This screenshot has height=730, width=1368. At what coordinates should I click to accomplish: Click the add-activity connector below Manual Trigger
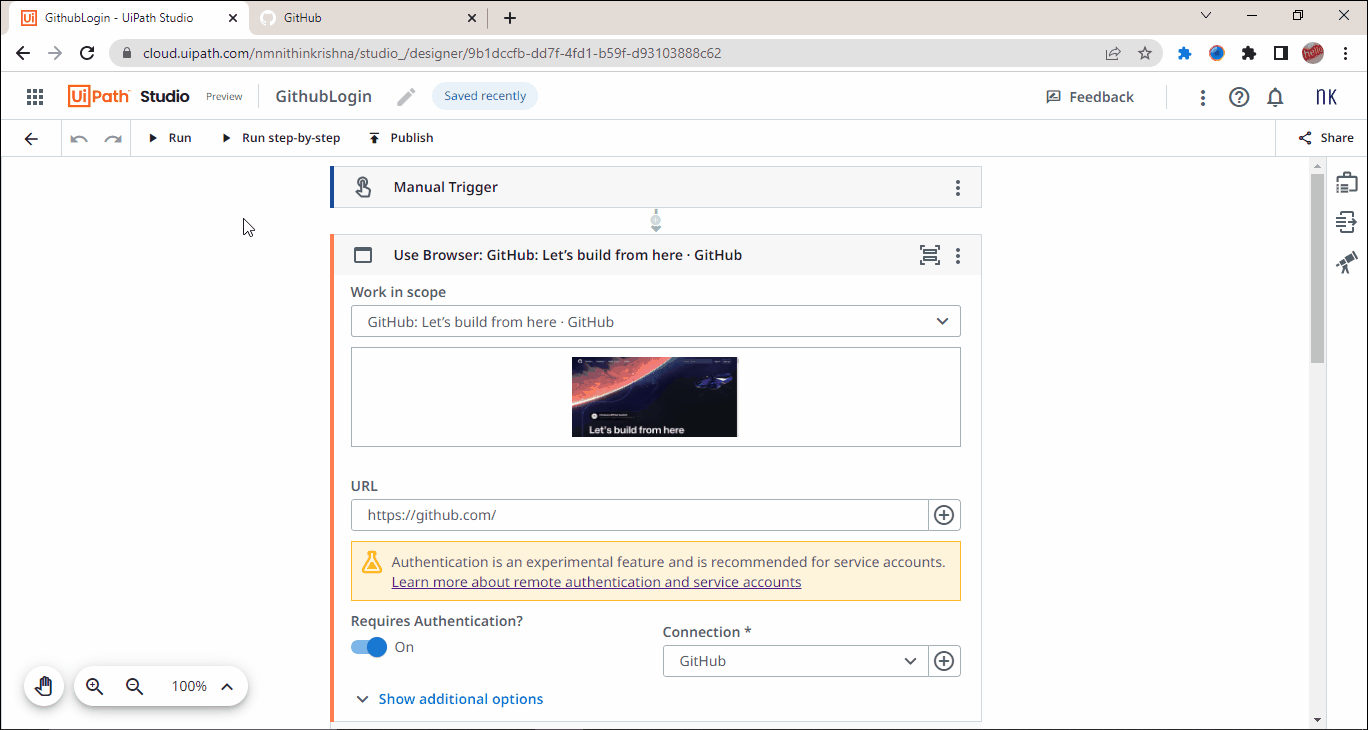point(656,221)
